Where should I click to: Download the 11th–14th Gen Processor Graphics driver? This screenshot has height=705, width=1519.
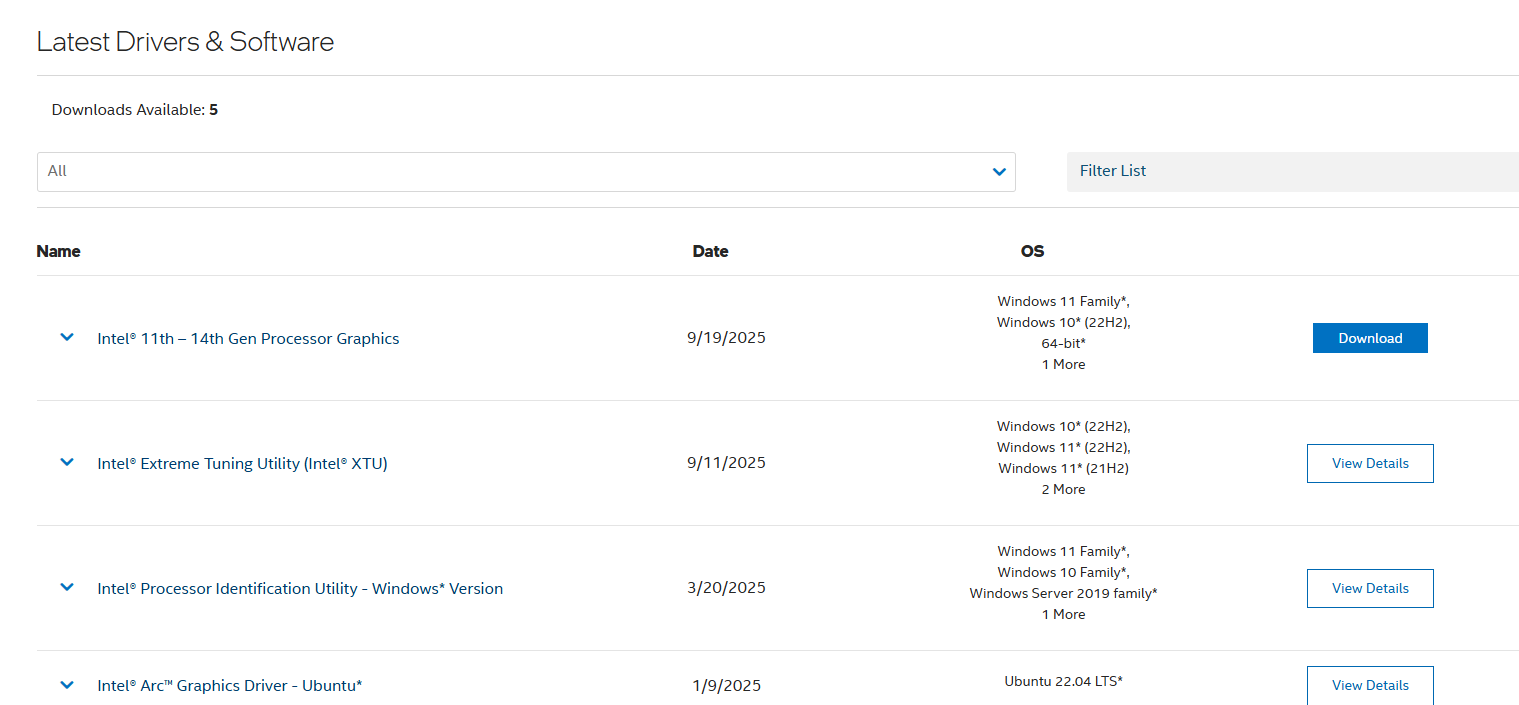click(1370, 338)
